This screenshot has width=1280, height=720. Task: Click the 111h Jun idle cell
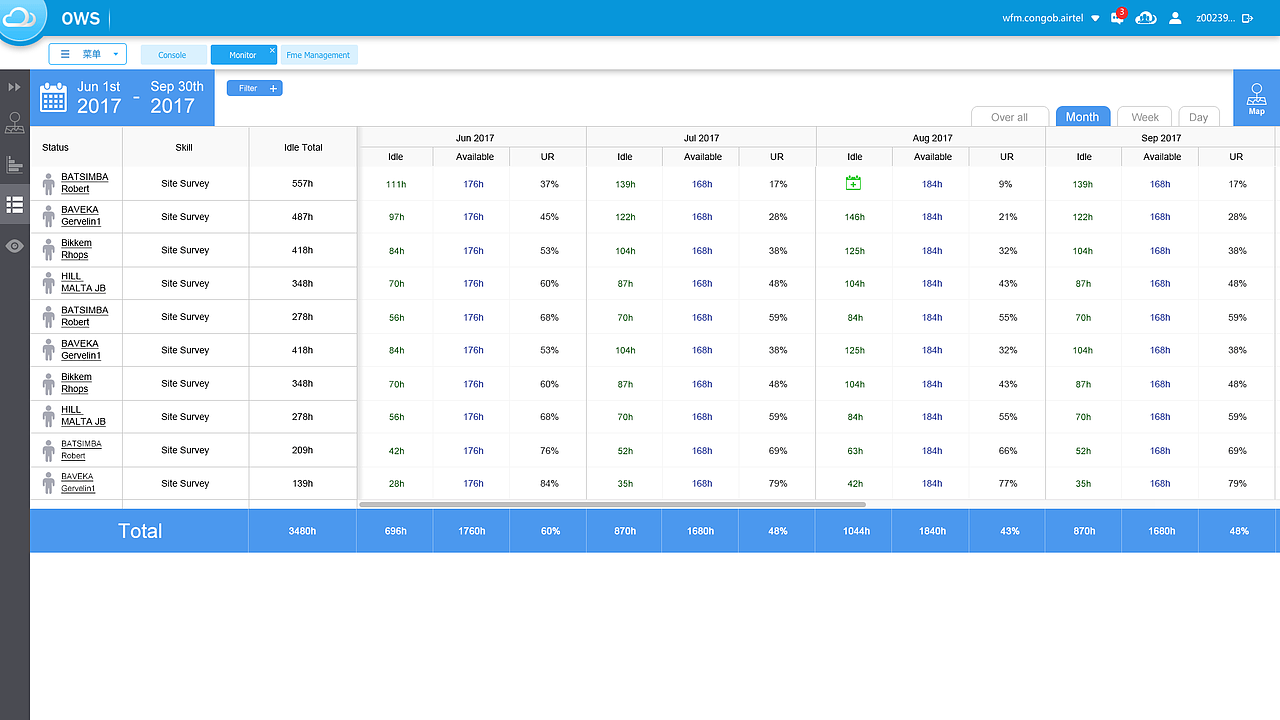coord(396,184)
